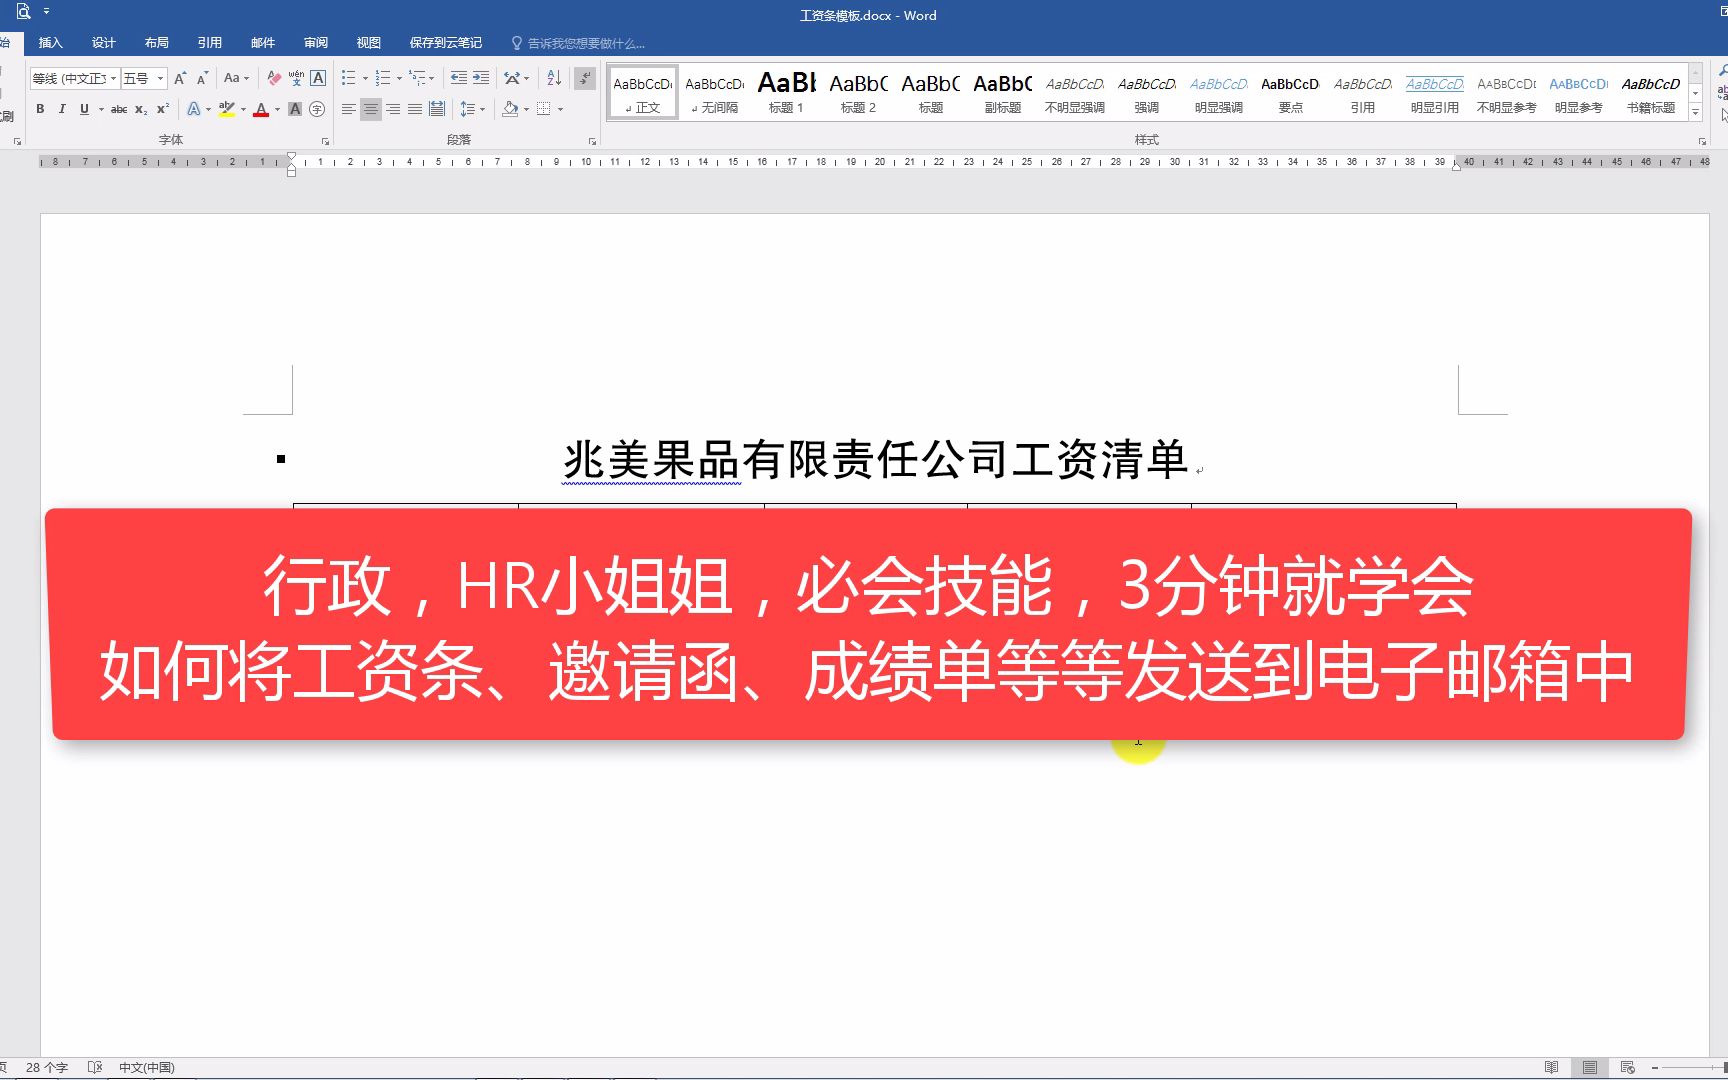
Task: Open font size dropdown
Action: click(x=160, y=78)
